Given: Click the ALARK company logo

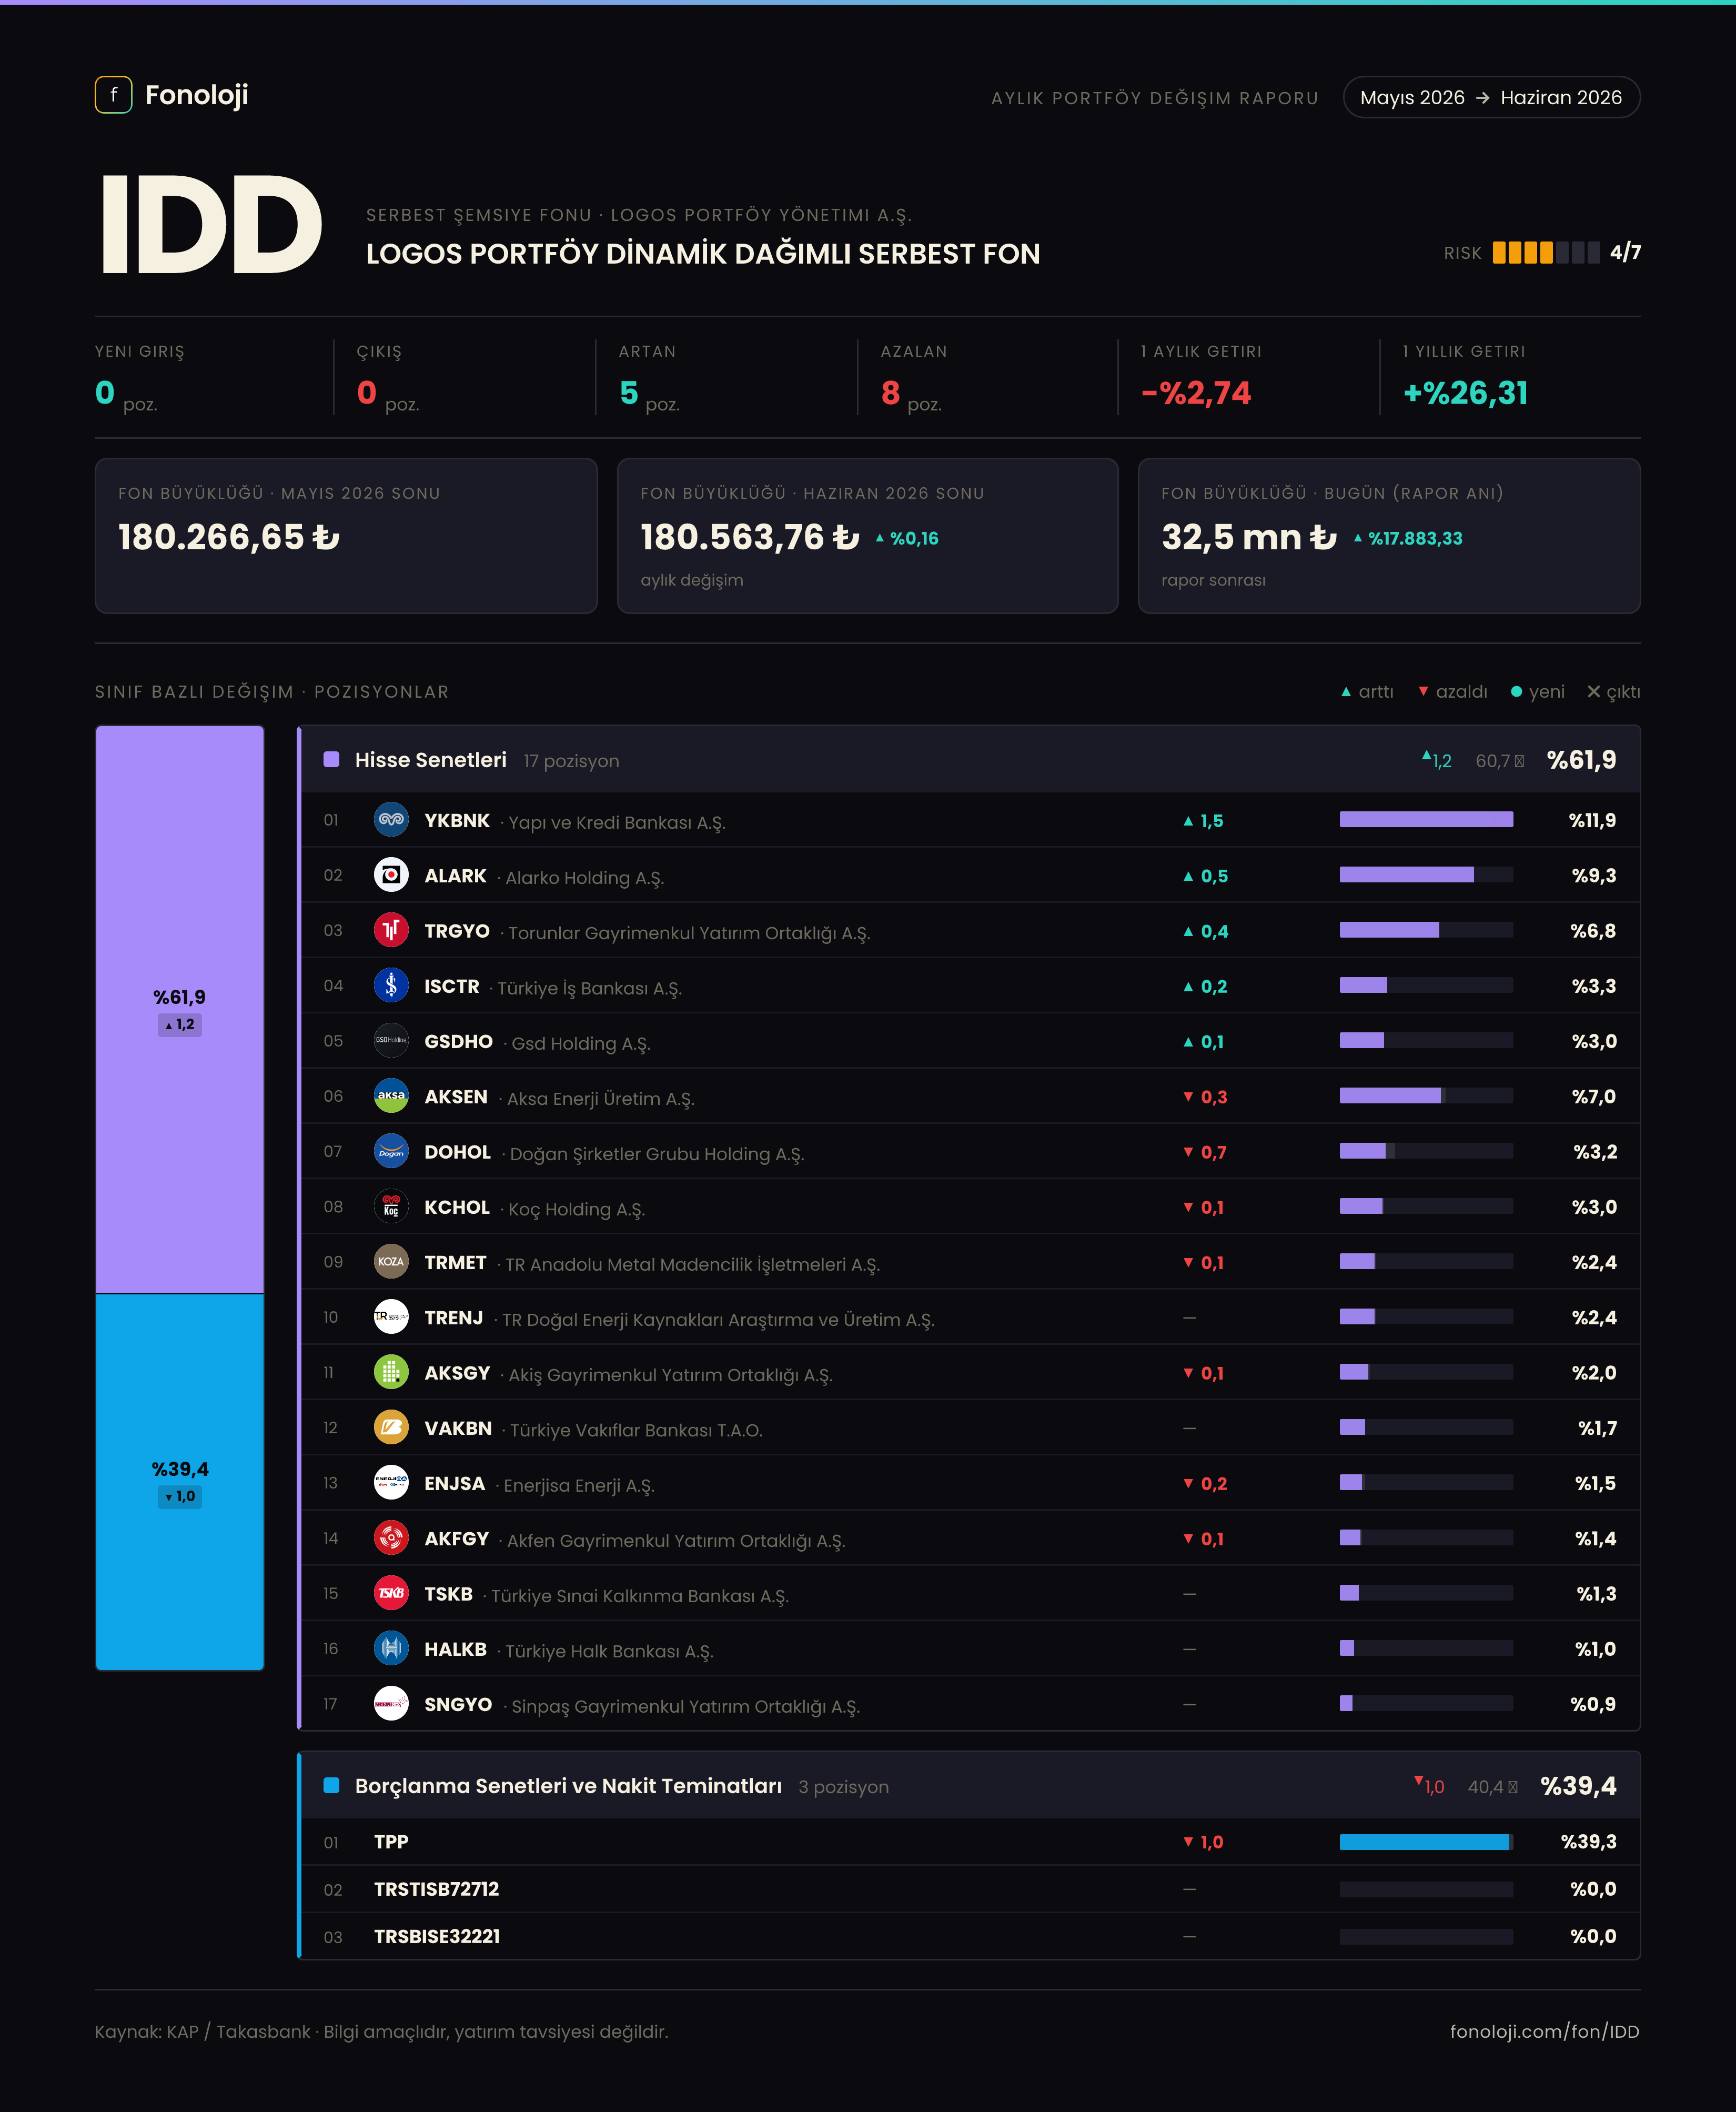Looking at the screenshot, I should 391,875.
